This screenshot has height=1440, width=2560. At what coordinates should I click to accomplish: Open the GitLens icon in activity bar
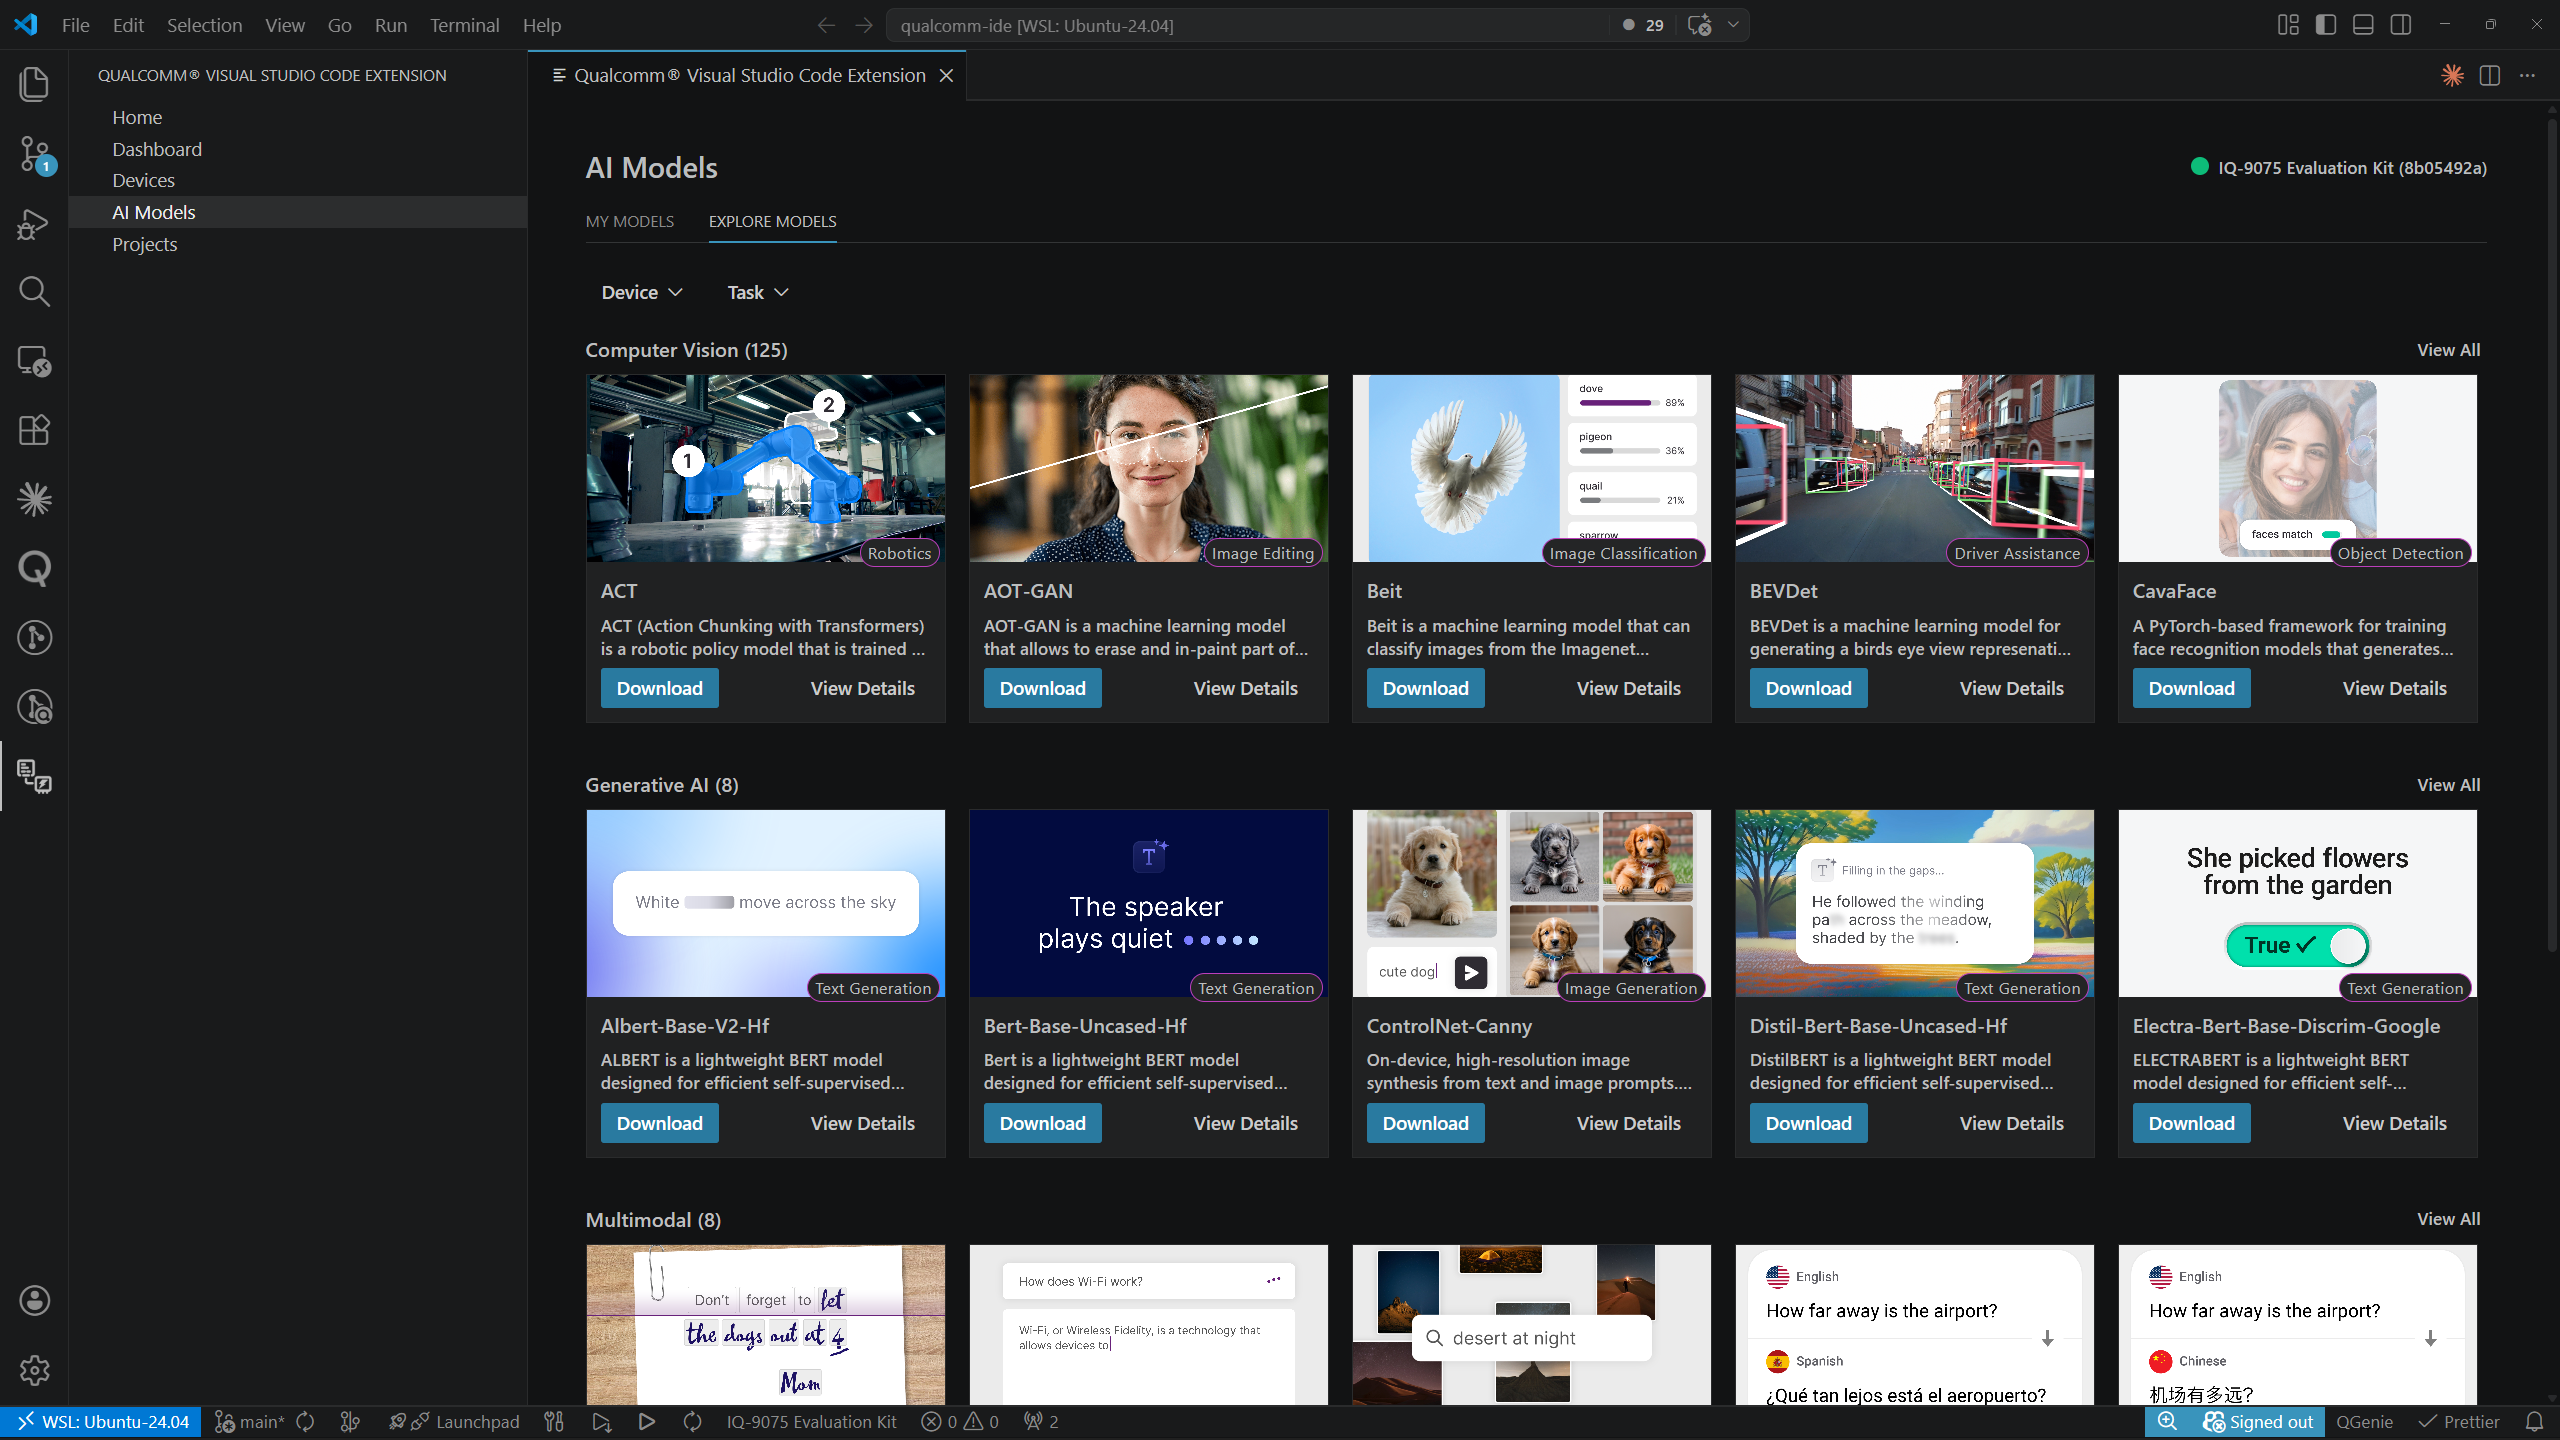(x=34, y=638)
